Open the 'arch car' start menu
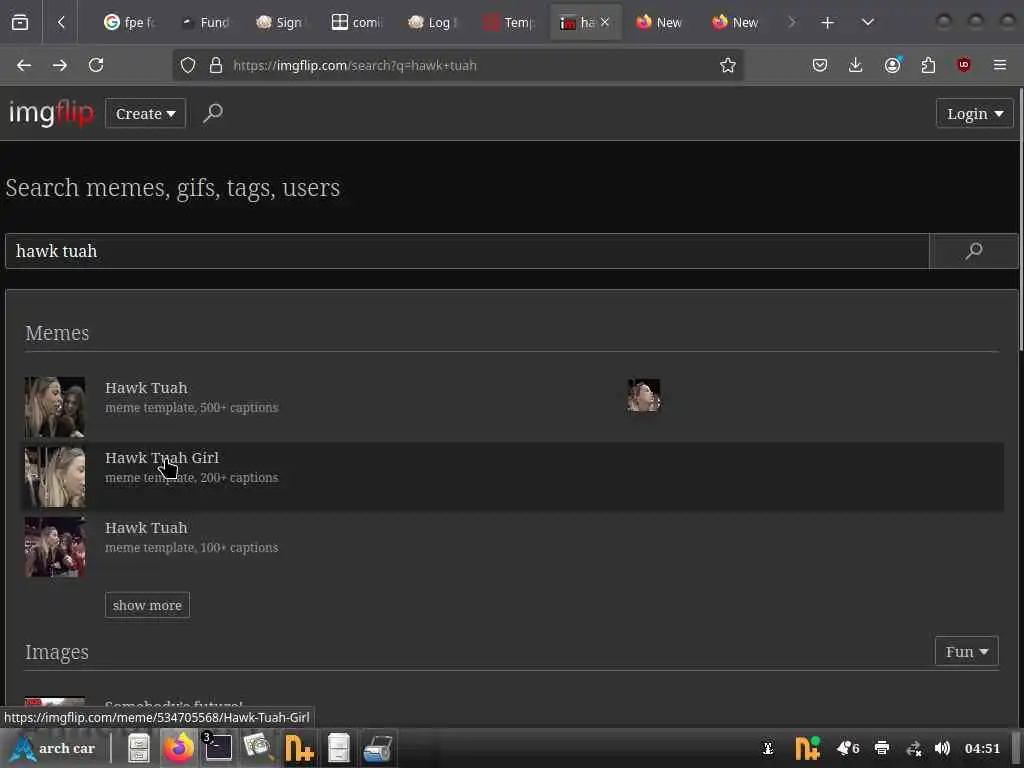Image resolution: width=1024 pixels, height=768 pixels. click(x=54, y=748)
